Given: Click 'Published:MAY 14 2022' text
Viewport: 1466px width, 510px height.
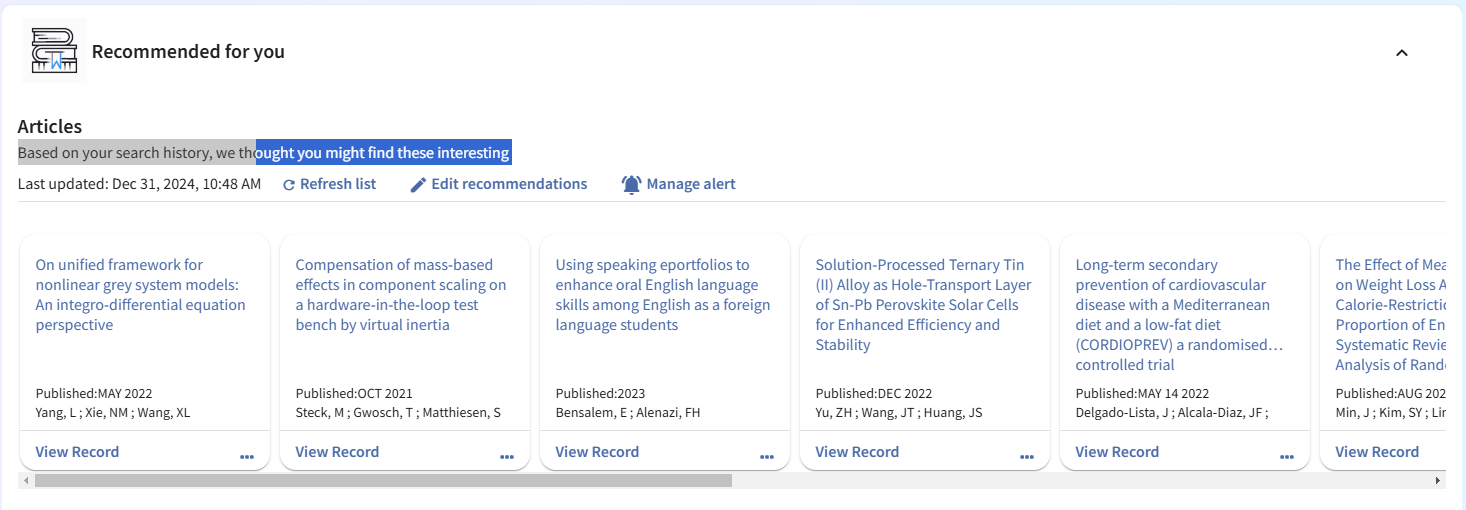Looking at the screenshot, I should point(1142,394).
